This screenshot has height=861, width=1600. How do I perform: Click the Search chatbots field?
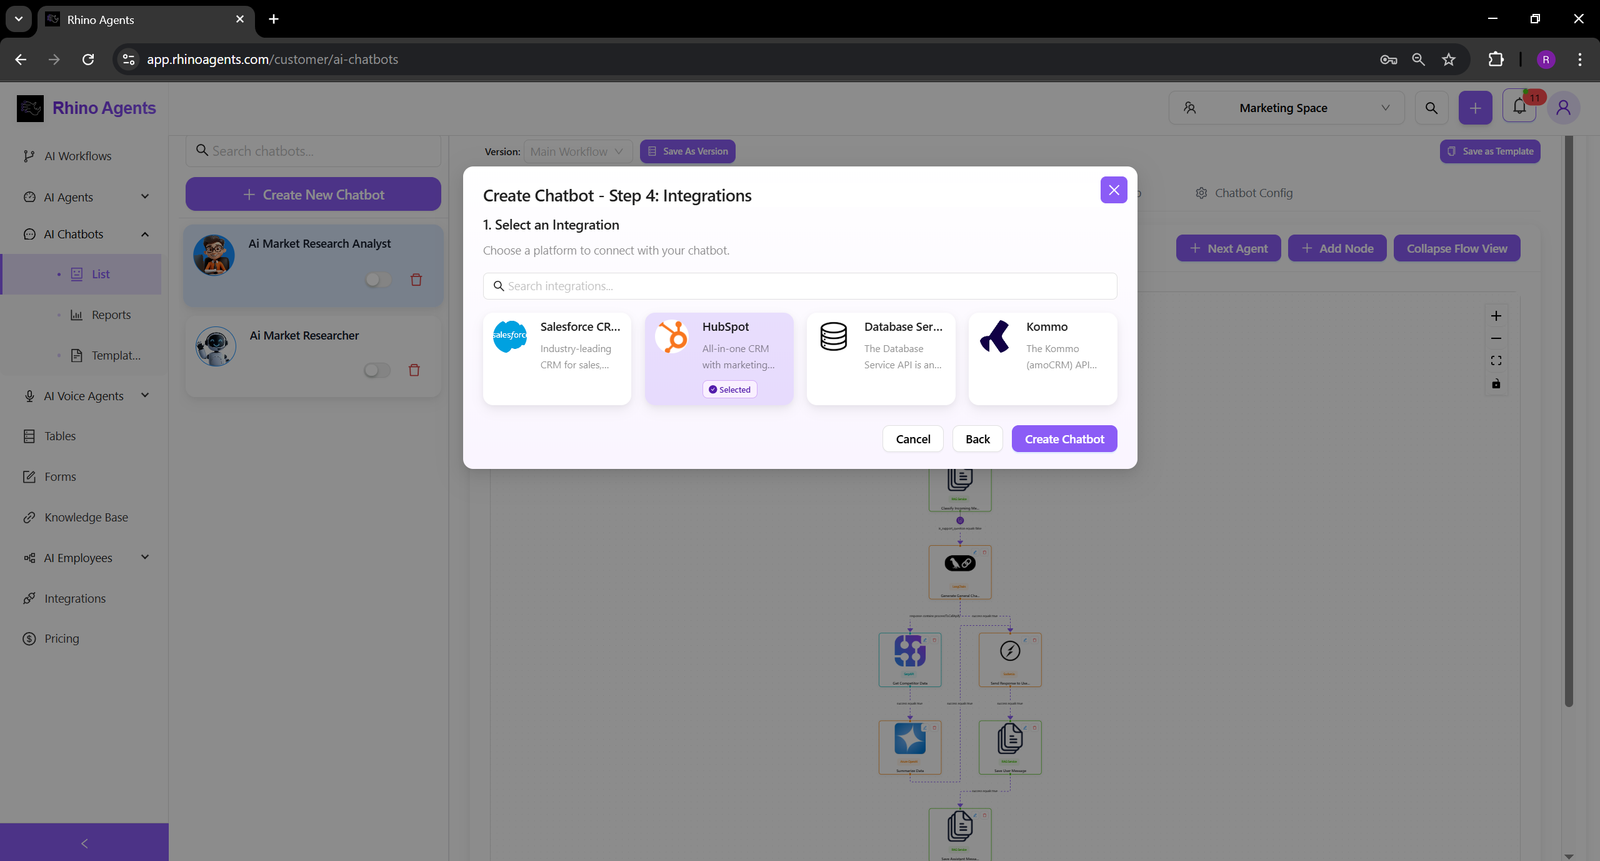coord(313,151)
